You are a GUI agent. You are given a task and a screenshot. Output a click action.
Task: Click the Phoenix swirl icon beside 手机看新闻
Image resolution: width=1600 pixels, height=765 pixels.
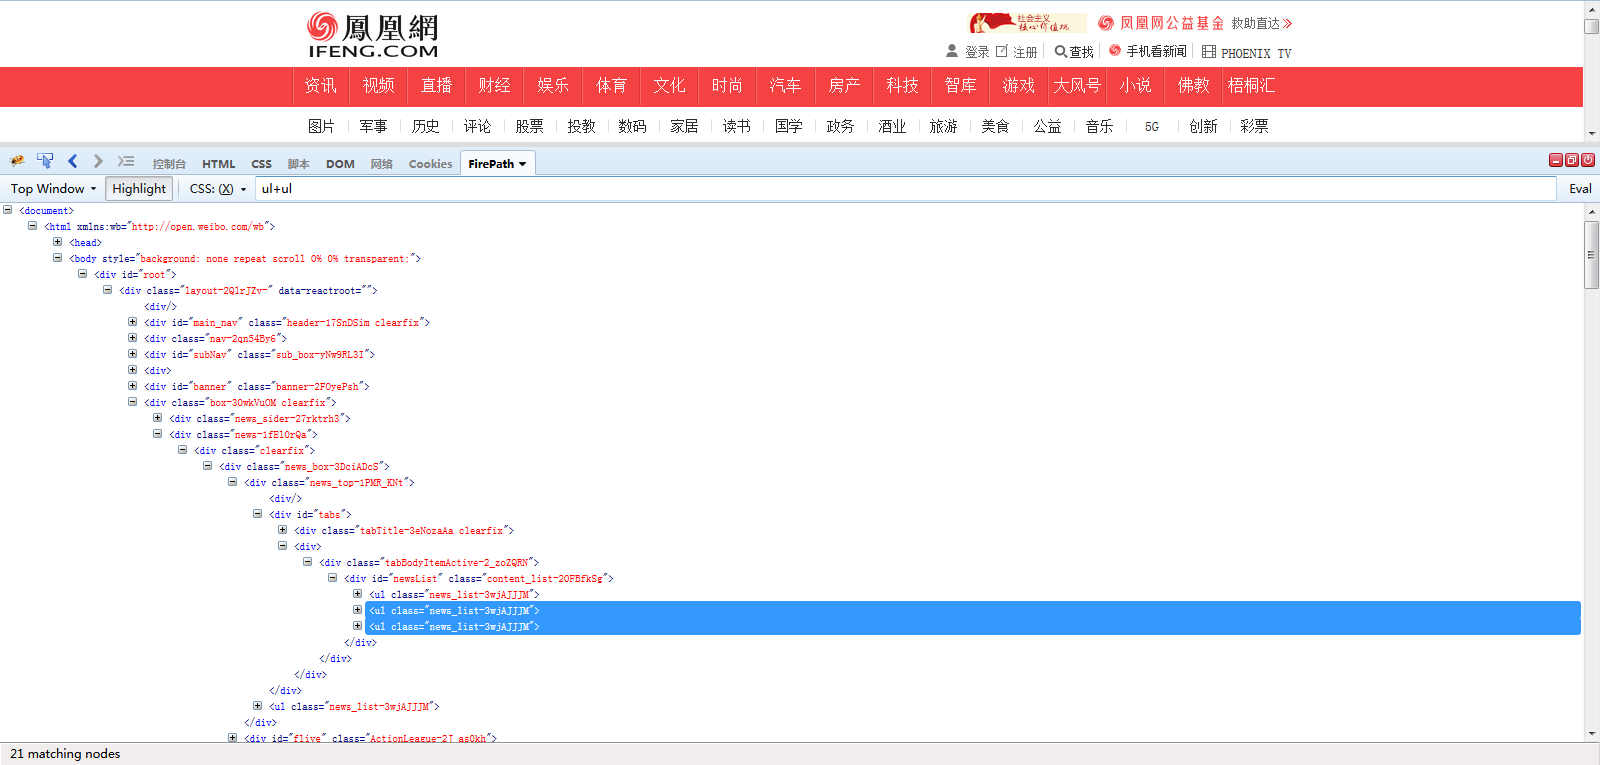pos(1115,50)
